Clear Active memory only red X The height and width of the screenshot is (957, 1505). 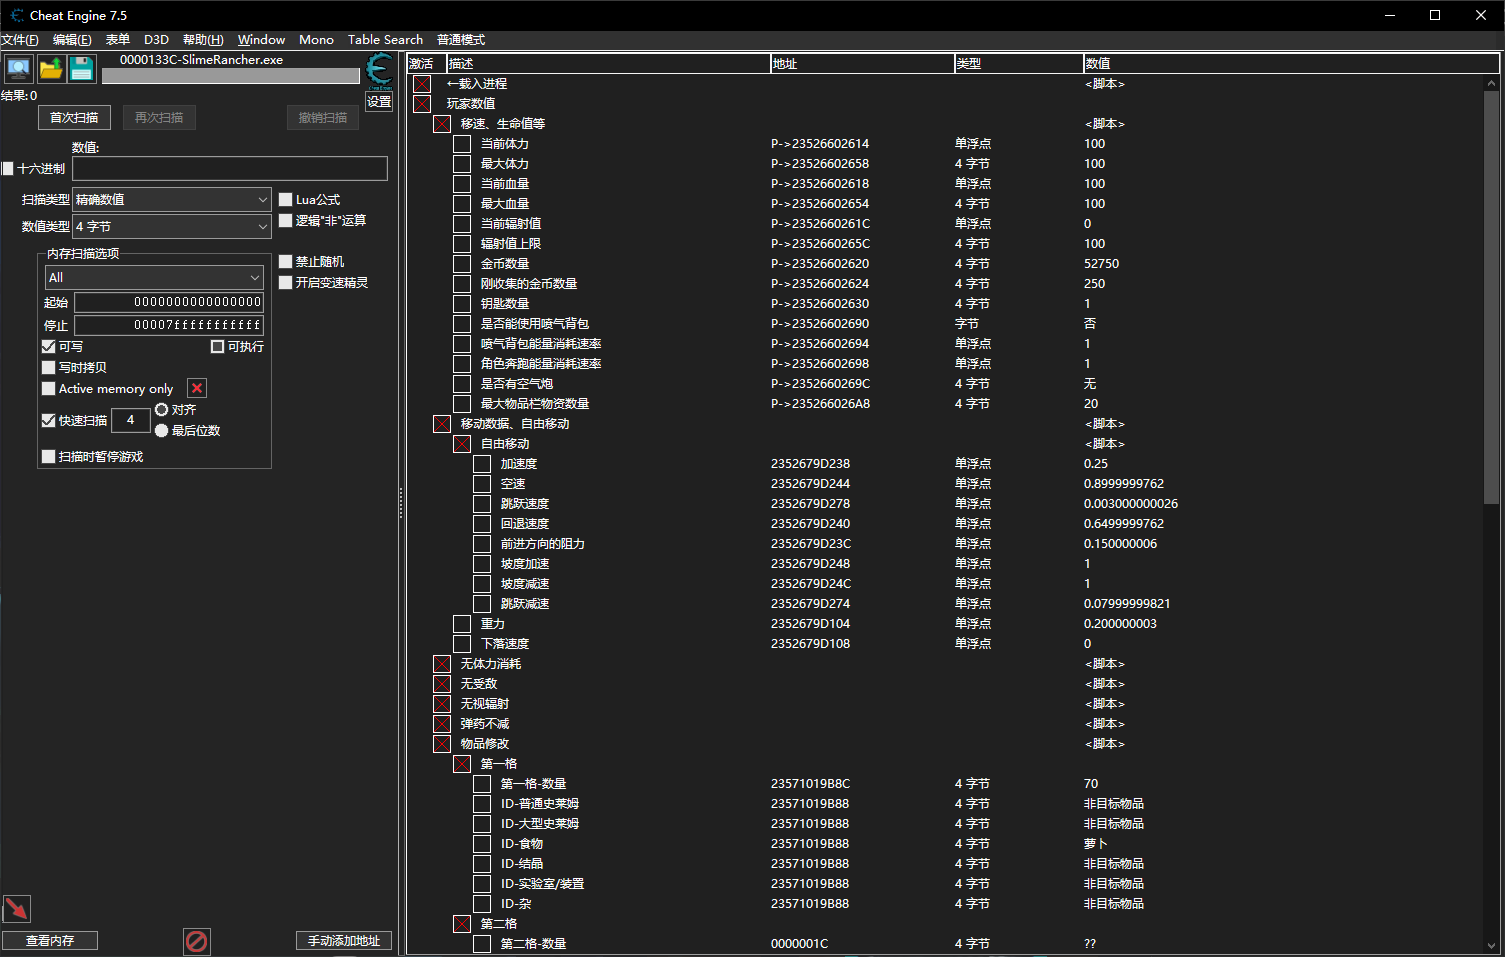coord(197,388)
